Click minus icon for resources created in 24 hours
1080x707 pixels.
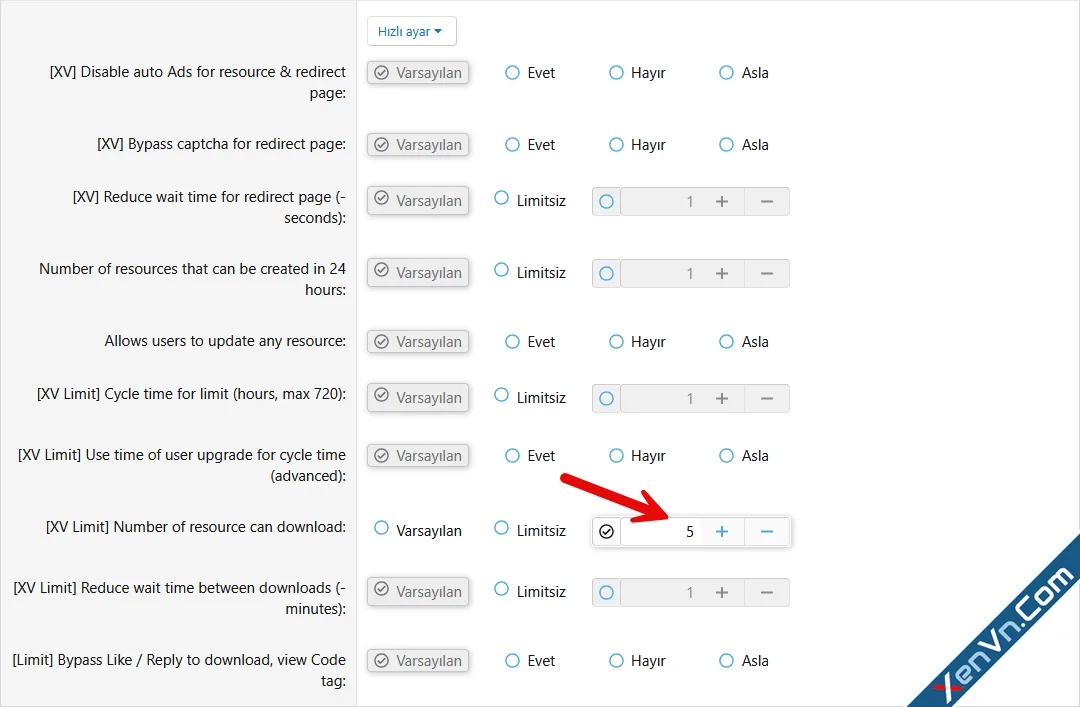pyautogui.click(x=767, y=274)
